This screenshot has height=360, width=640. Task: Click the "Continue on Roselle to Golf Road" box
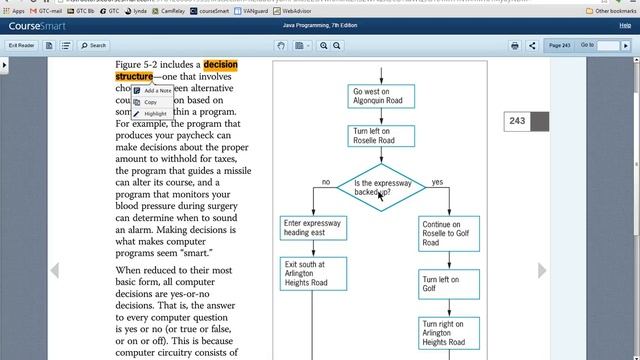pos(449,233)
